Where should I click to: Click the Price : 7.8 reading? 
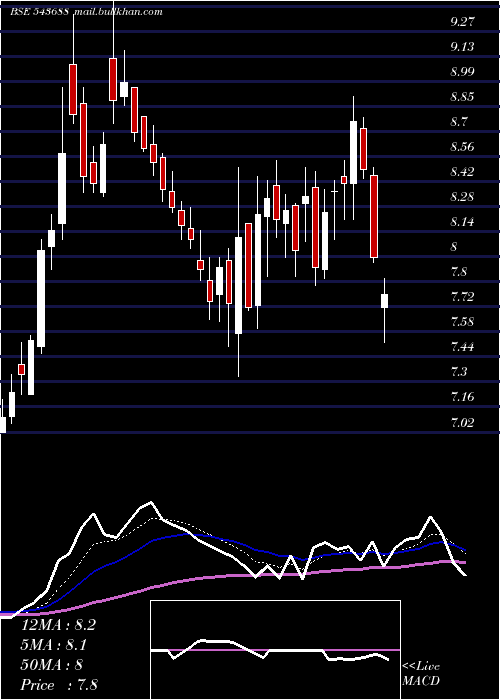click(59, 685)
